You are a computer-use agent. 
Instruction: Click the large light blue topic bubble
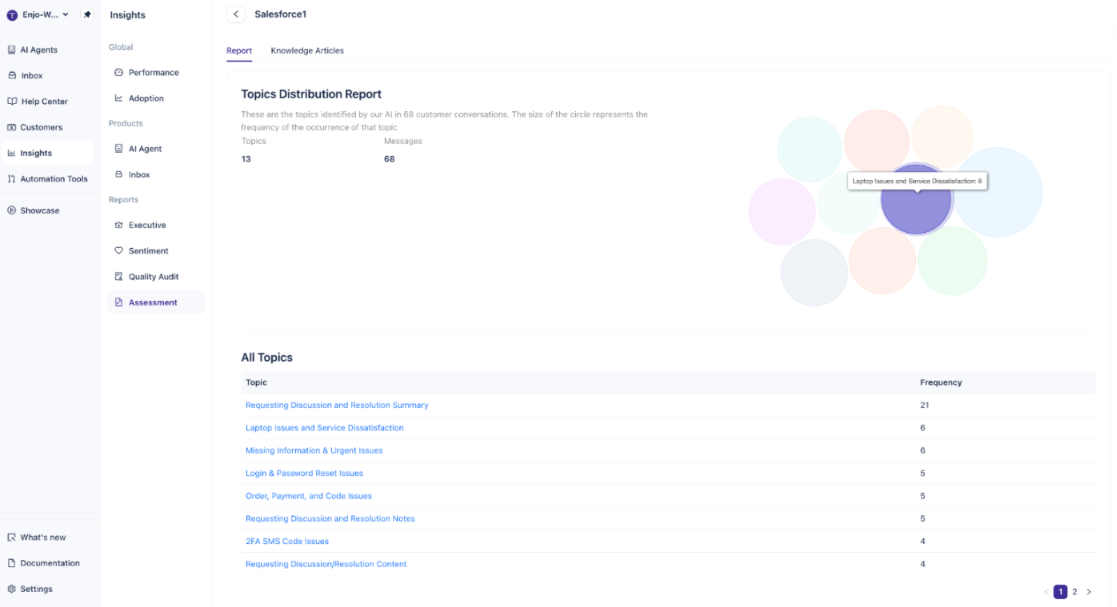[x=999, y=192]
